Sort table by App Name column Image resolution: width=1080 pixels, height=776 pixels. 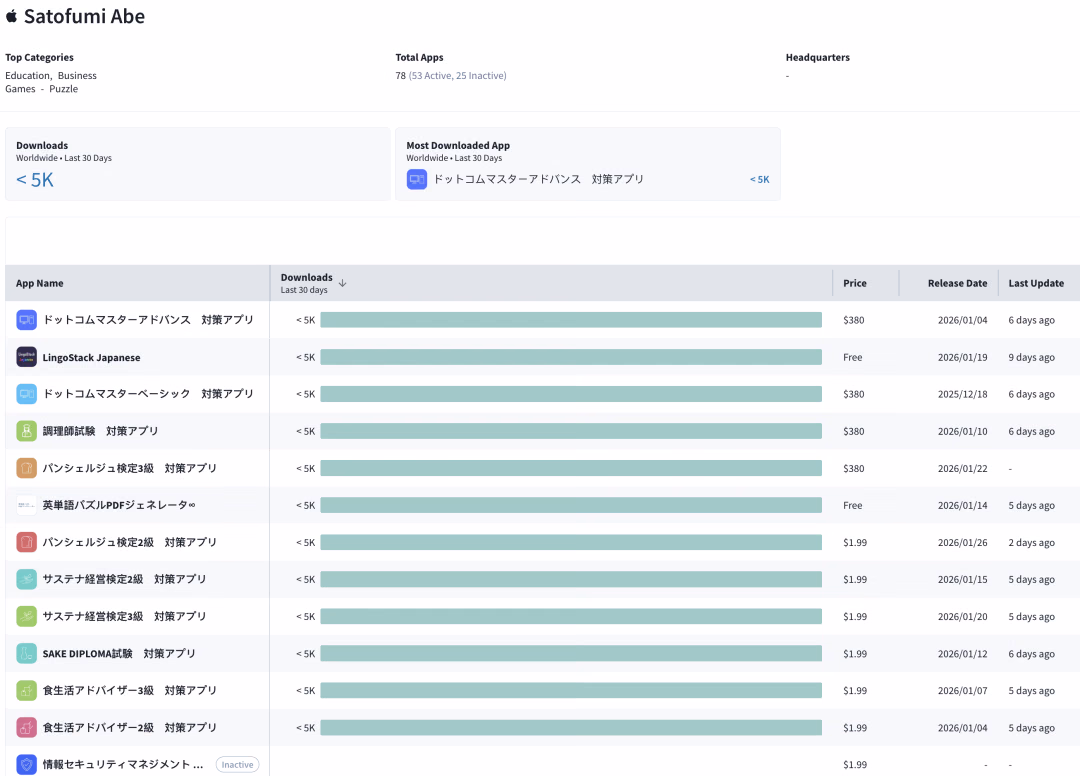(x=40, y=283)
